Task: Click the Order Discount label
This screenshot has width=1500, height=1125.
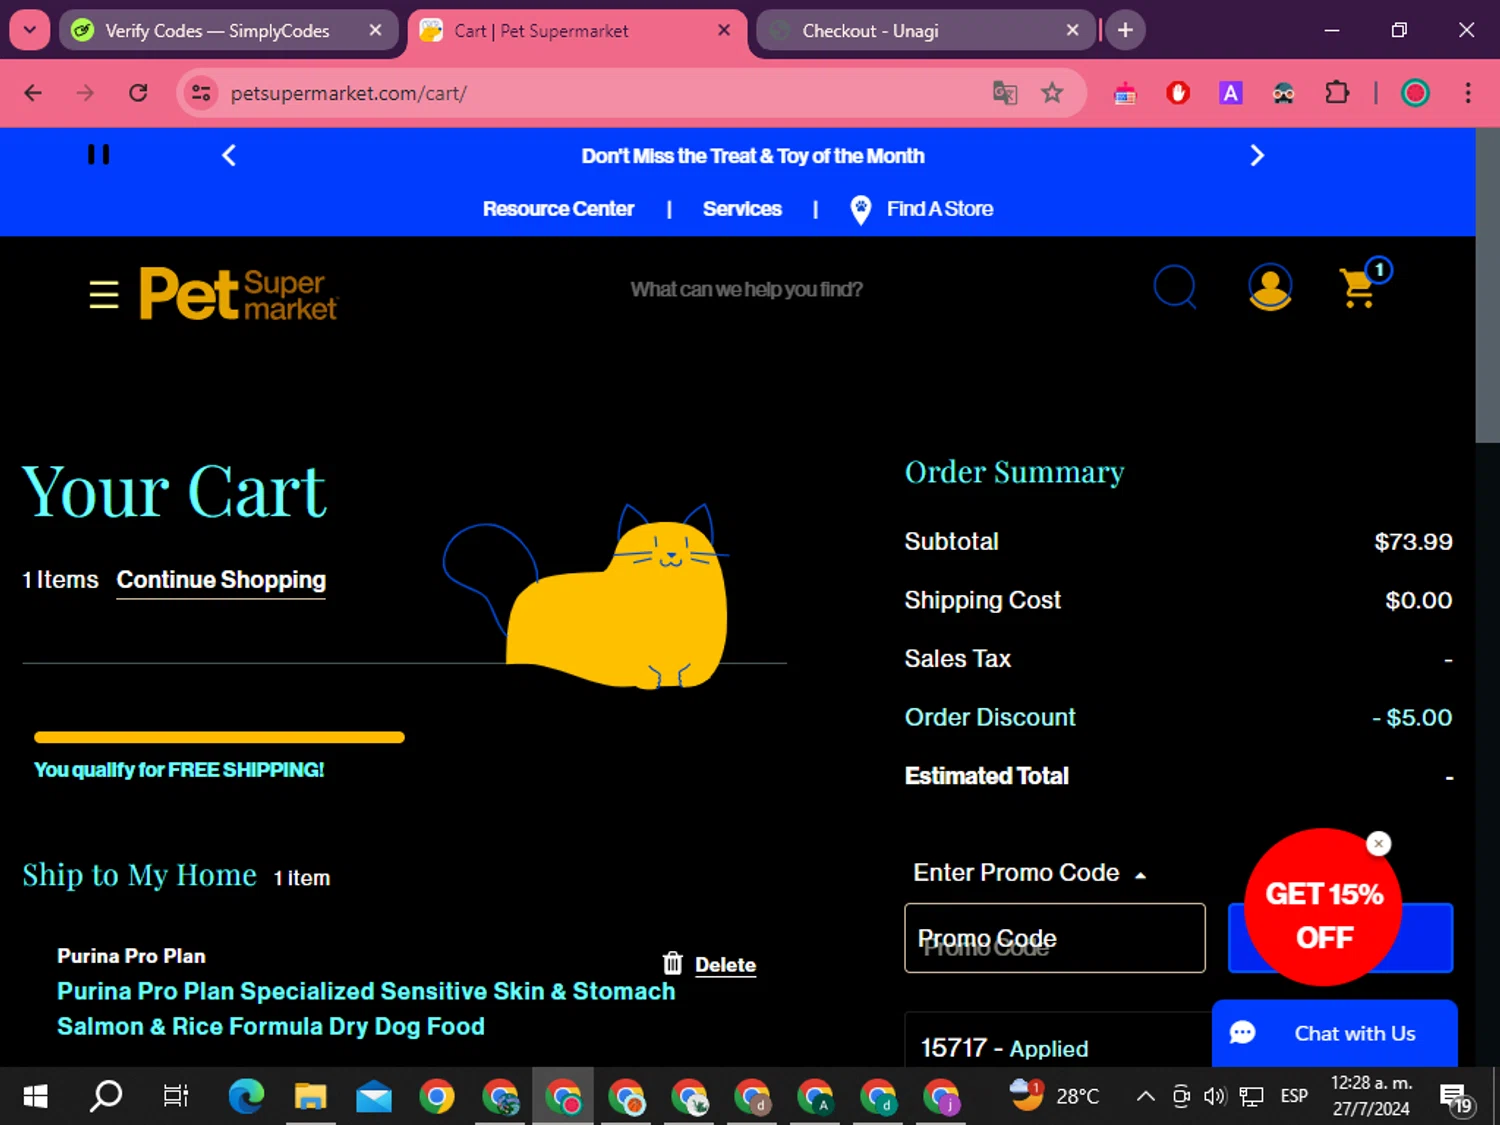Action: (990, 718)
